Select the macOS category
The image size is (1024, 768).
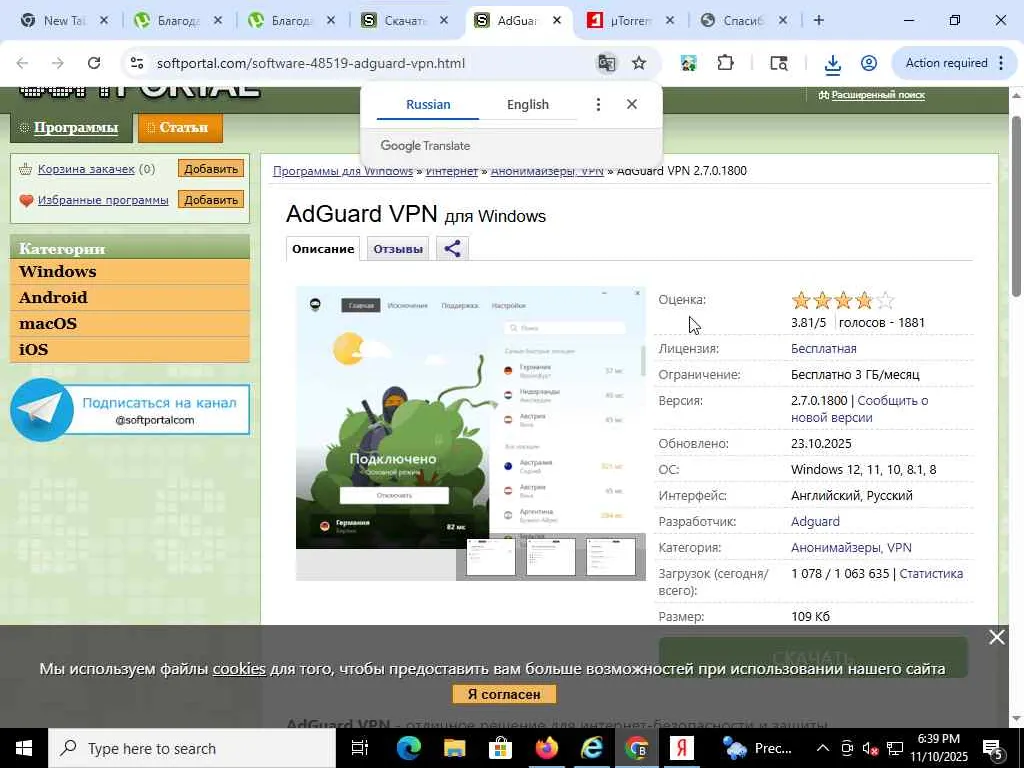(129, 324)
